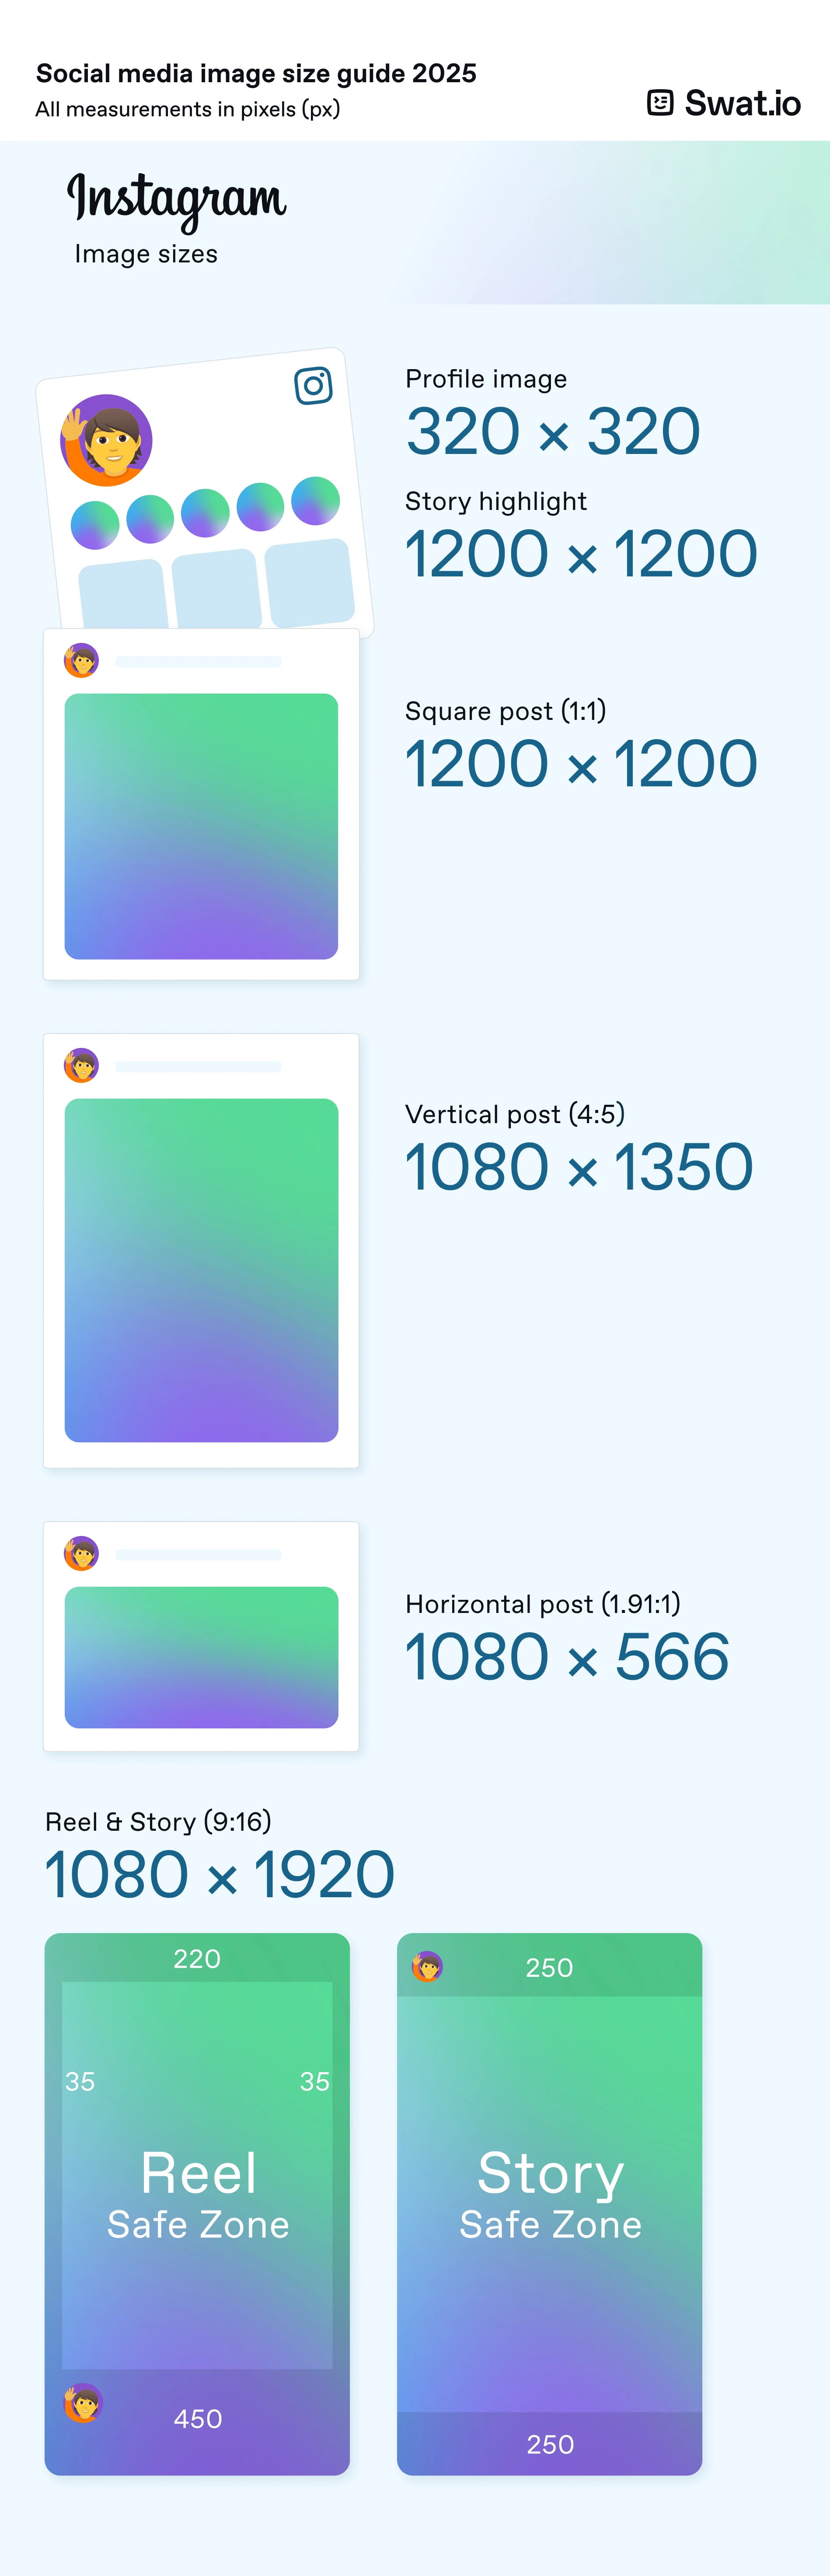Click the Instagram camera icon on profile mockup
This screenshot has width=830, height=2576.
coord(313,385)
